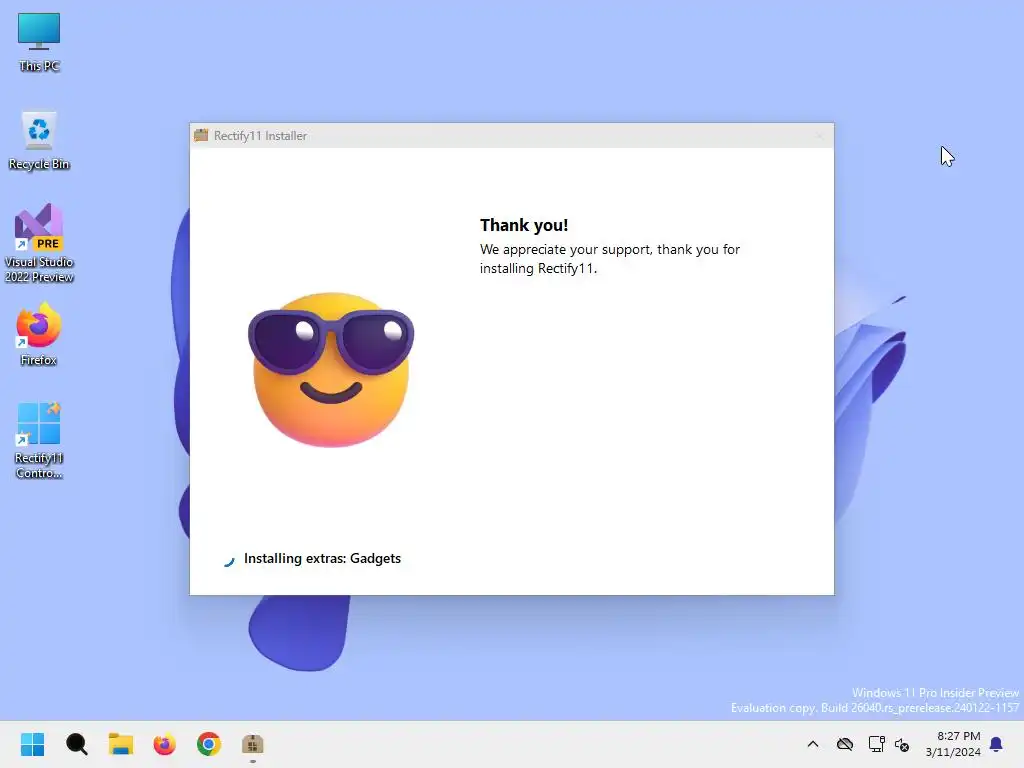Screen dimensions: 1024x768
Task: Click 'We appreciate your support' message
Action: click(x=610, y=259)
